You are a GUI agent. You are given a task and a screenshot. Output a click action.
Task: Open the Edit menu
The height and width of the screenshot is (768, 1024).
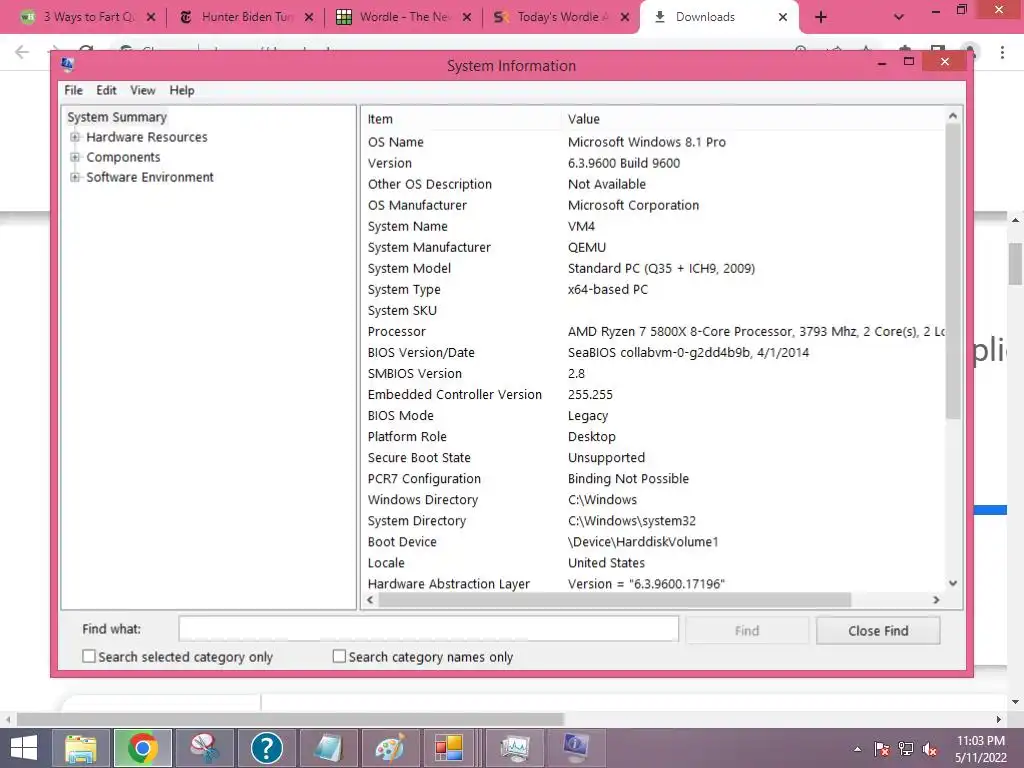(106, 90)
